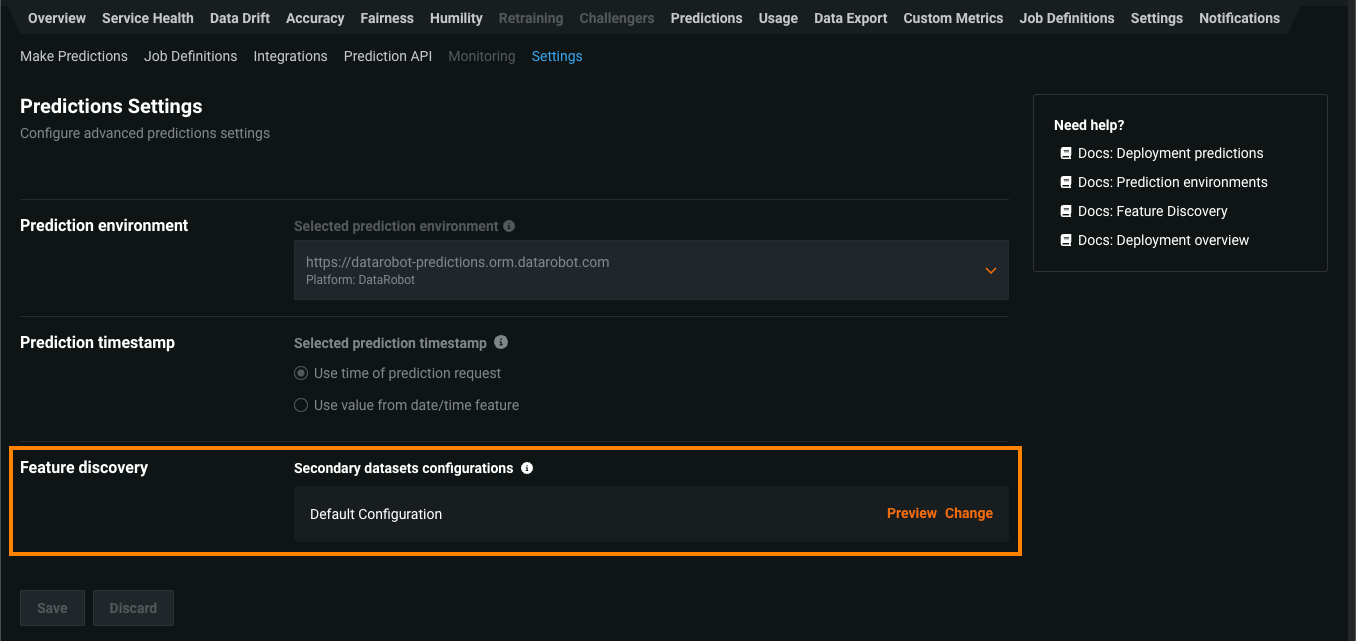Viewport: 1356px width, 641px height.
Task: Open the Custom Metrics tab
Action: click(953, 18)
